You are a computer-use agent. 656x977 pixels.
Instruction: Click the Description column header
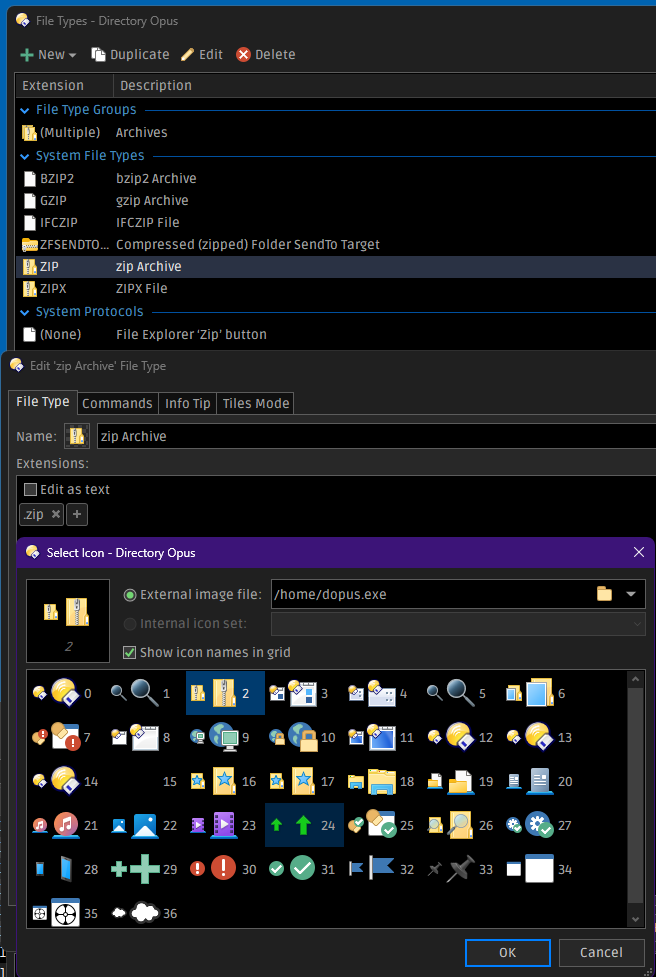coord(385,85)
